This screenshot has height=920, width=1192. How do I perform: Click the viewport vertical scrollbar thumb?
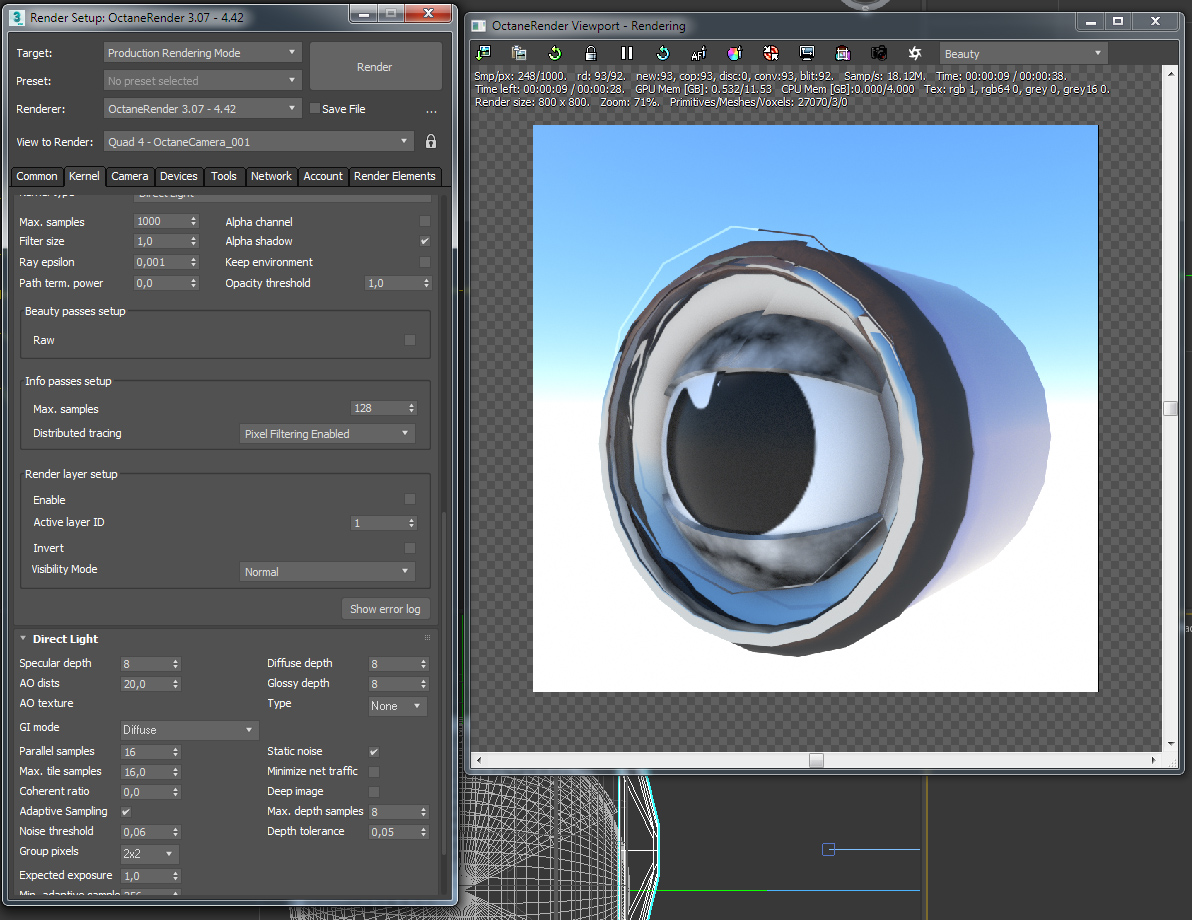pos(1171,408)
